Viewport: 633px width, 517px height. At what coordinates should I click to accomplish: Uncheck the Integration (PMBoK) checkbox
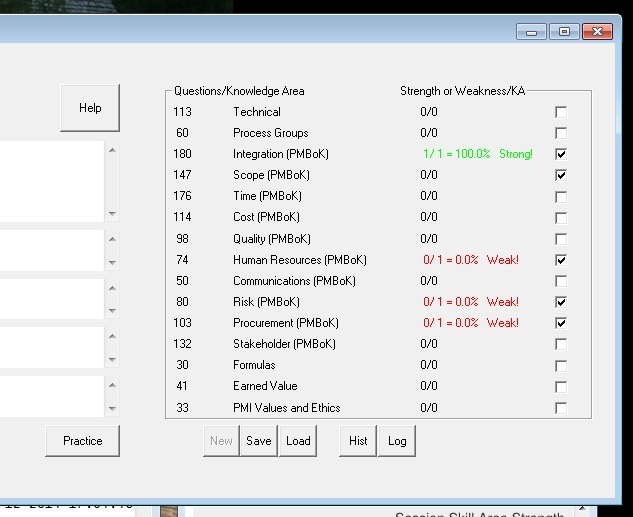[561, 154]
